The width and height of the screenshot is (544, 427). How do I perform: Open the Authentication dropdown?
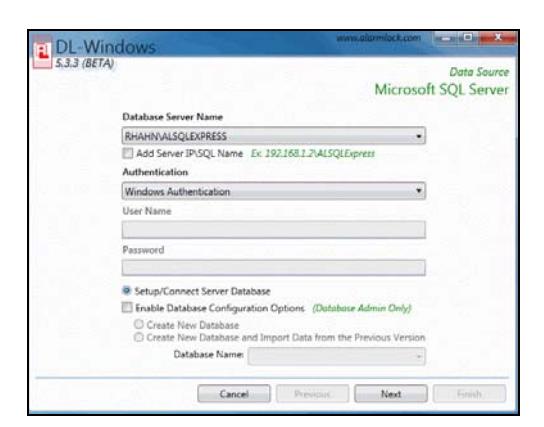274,191
